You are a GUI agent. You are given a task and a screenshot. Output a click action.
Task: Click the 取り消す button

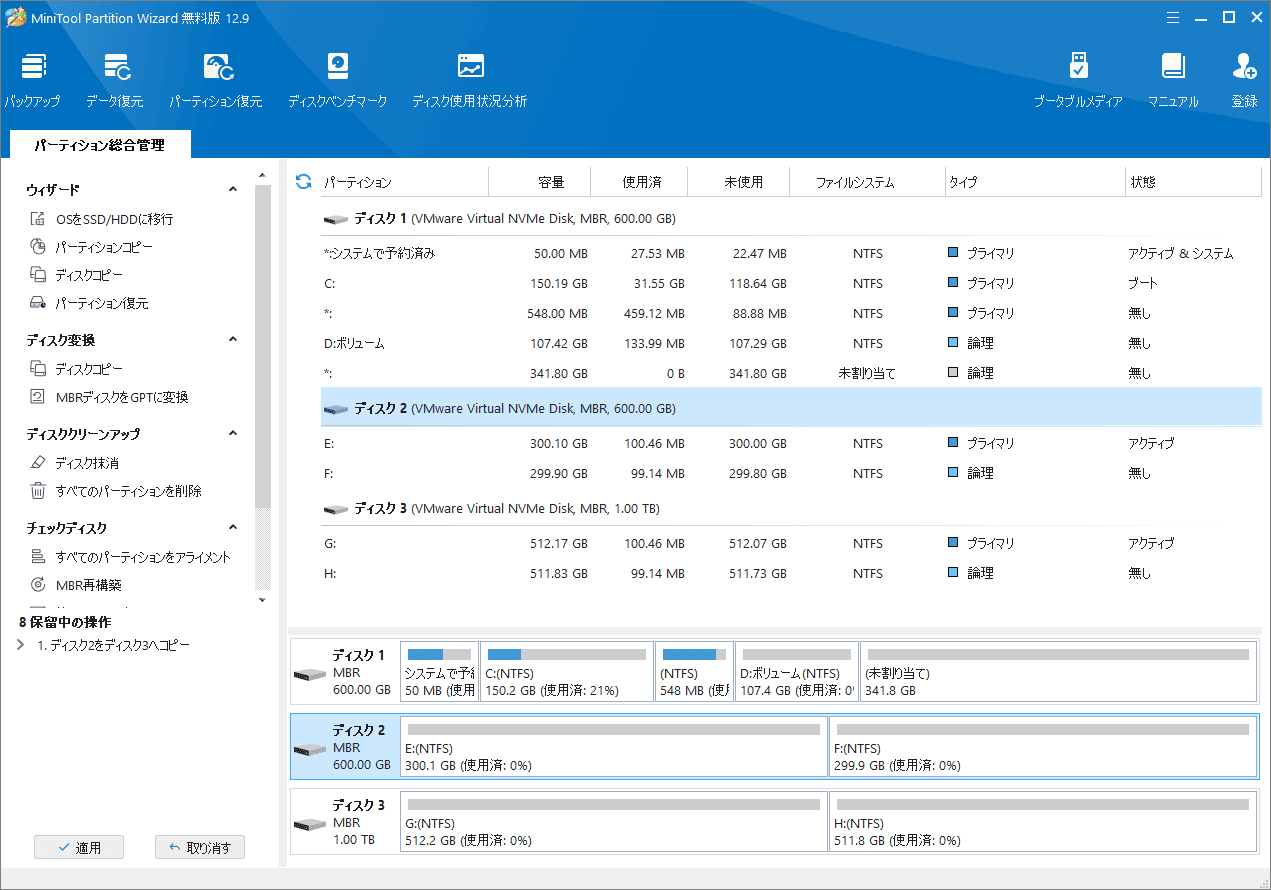point(200,847)
